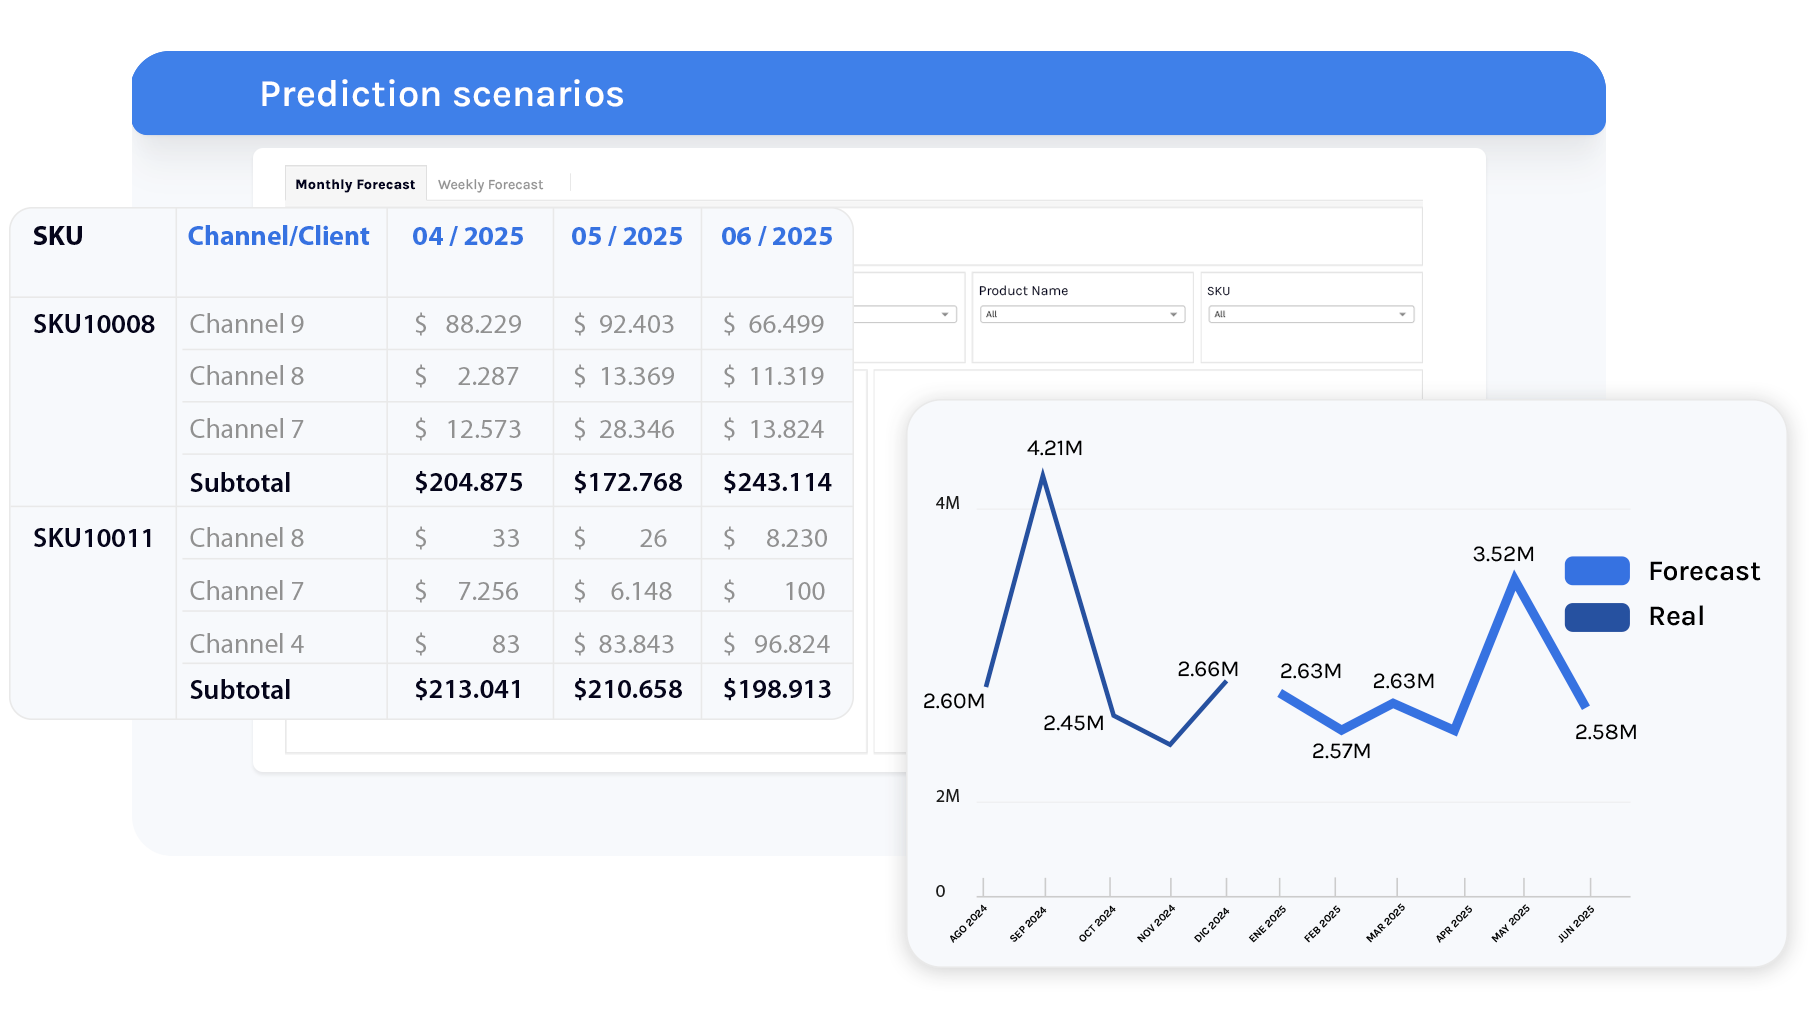The image size is (1813, 1011).
Task: Expand the partially hidden dropdown left of Product Name
Action: [x=905, y=314]
